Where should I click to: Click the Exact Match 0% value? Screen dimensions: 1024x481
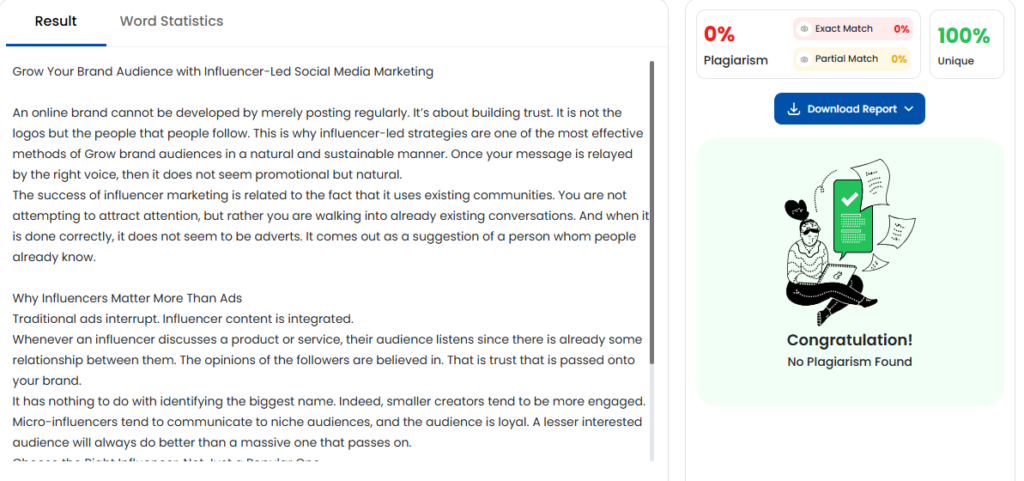(901, 29)
